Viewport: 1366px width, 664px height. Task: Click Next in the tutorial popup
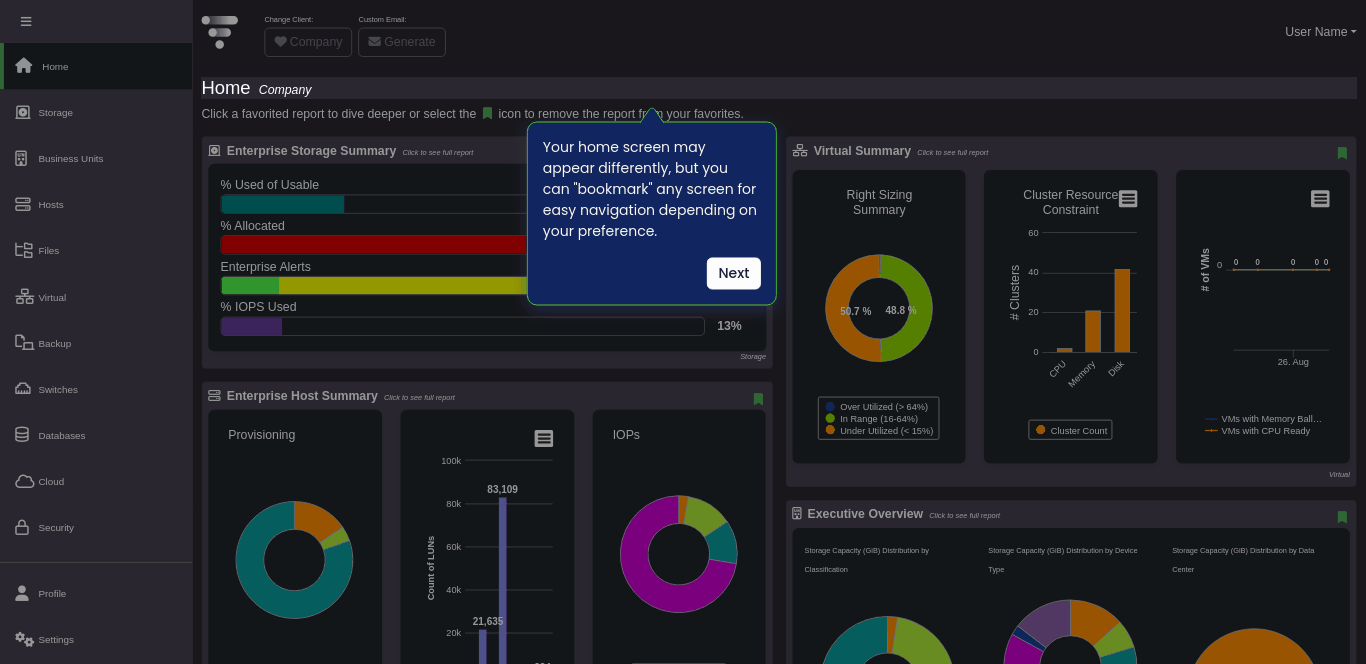point(734,273)
